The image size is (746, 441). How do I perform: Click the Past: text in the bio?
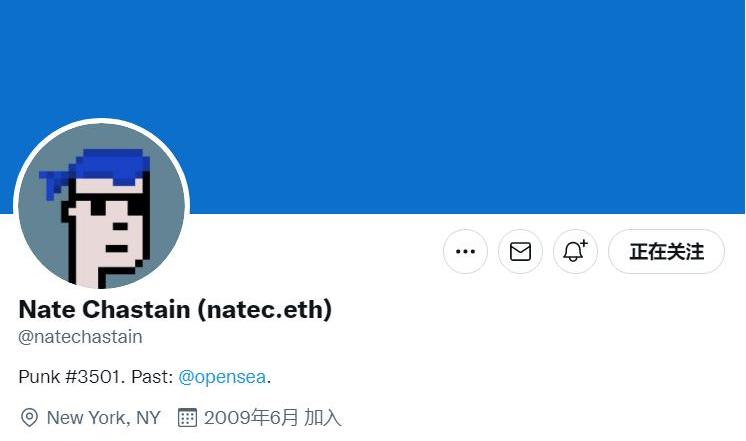tap(152, 377)
